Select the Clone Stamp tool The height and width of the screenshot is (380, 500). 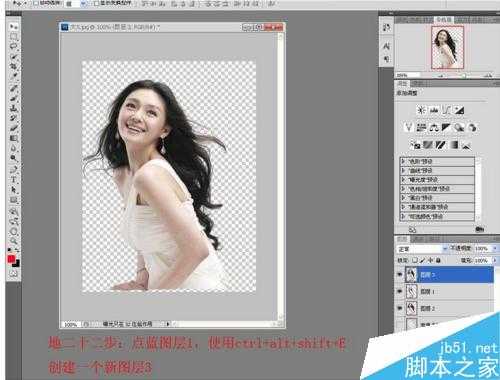[x=14, y=108]
